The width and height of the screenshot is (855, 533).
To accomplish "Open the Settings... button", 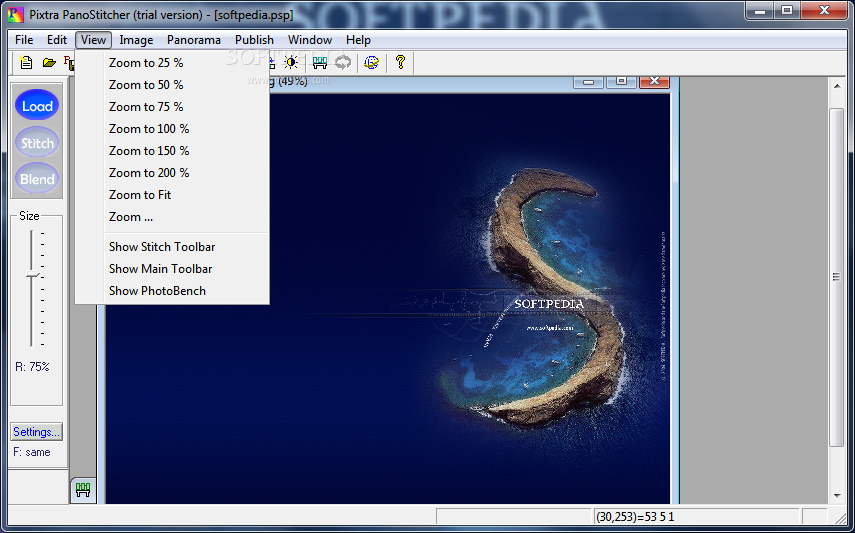I will (37, 432).
